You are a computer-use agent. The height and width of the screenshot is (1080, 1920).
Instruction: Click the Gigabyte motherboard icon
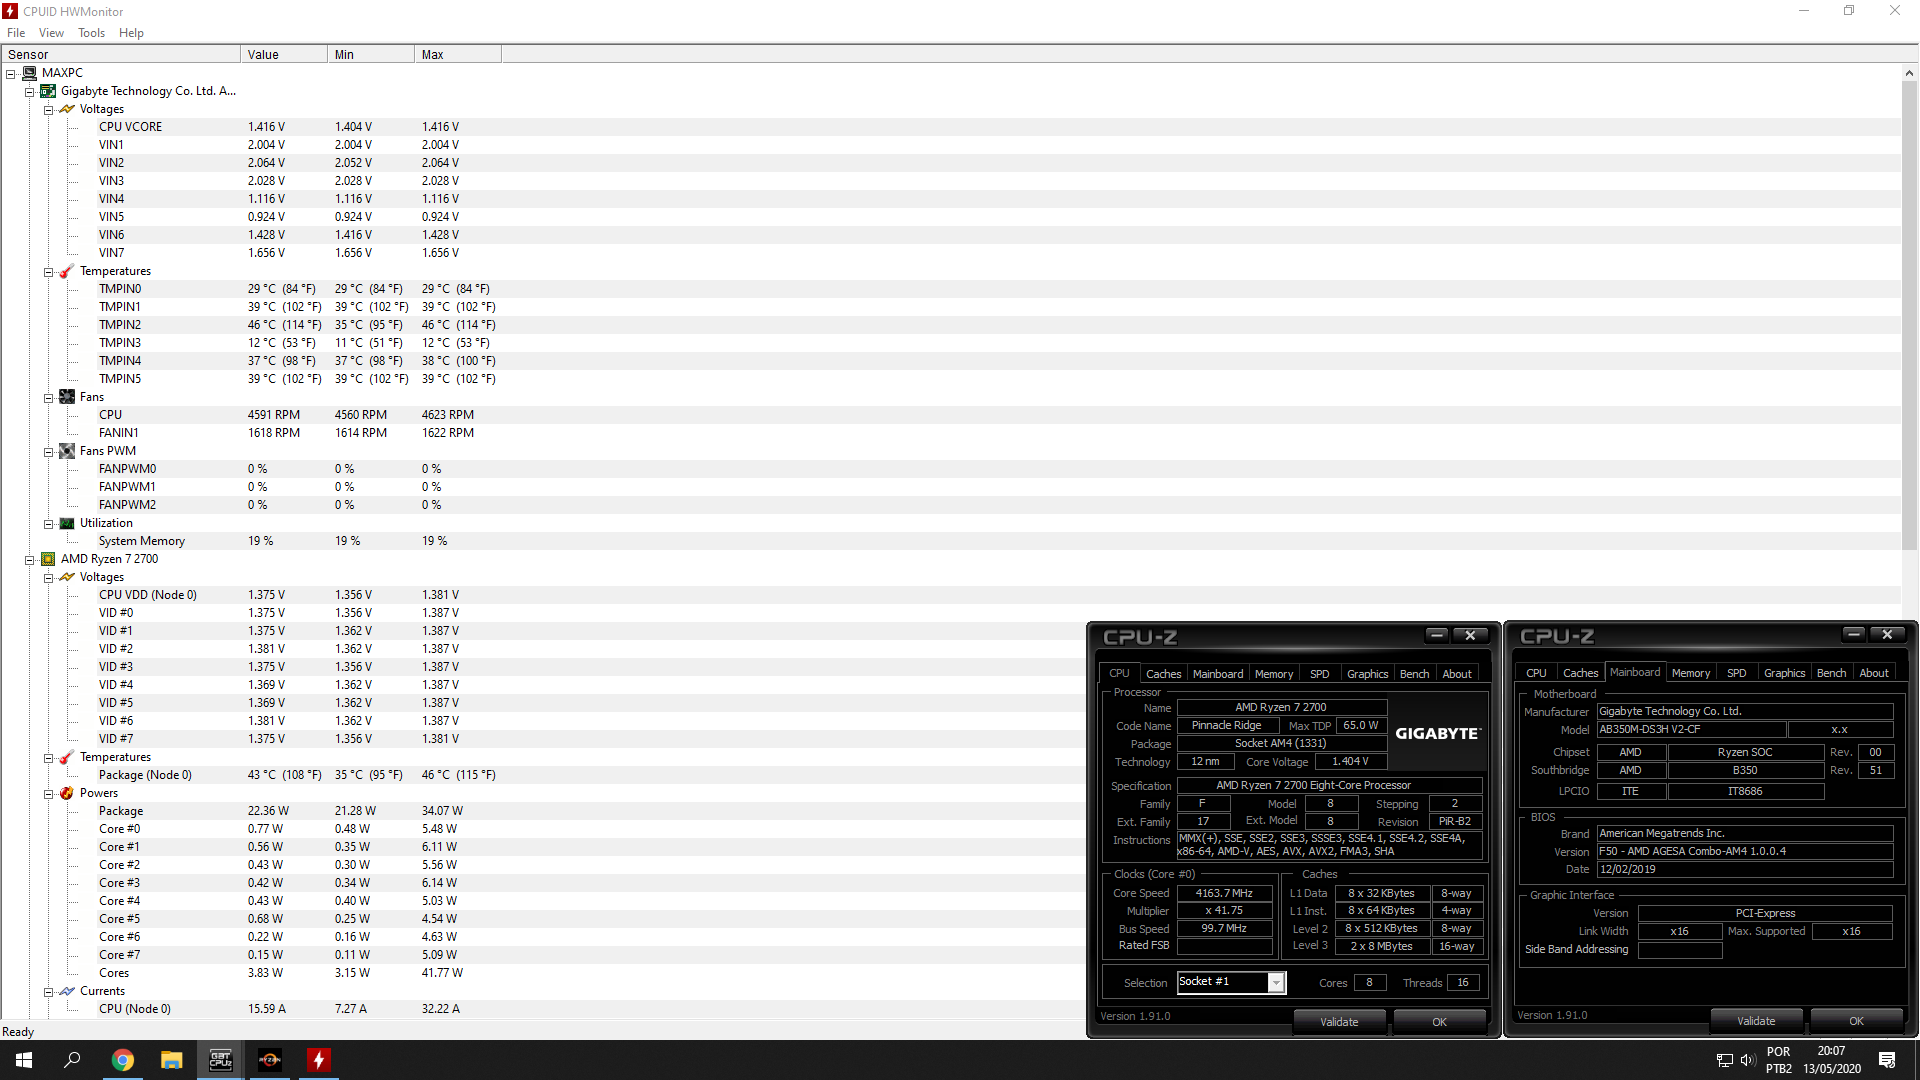coord(48,91)
